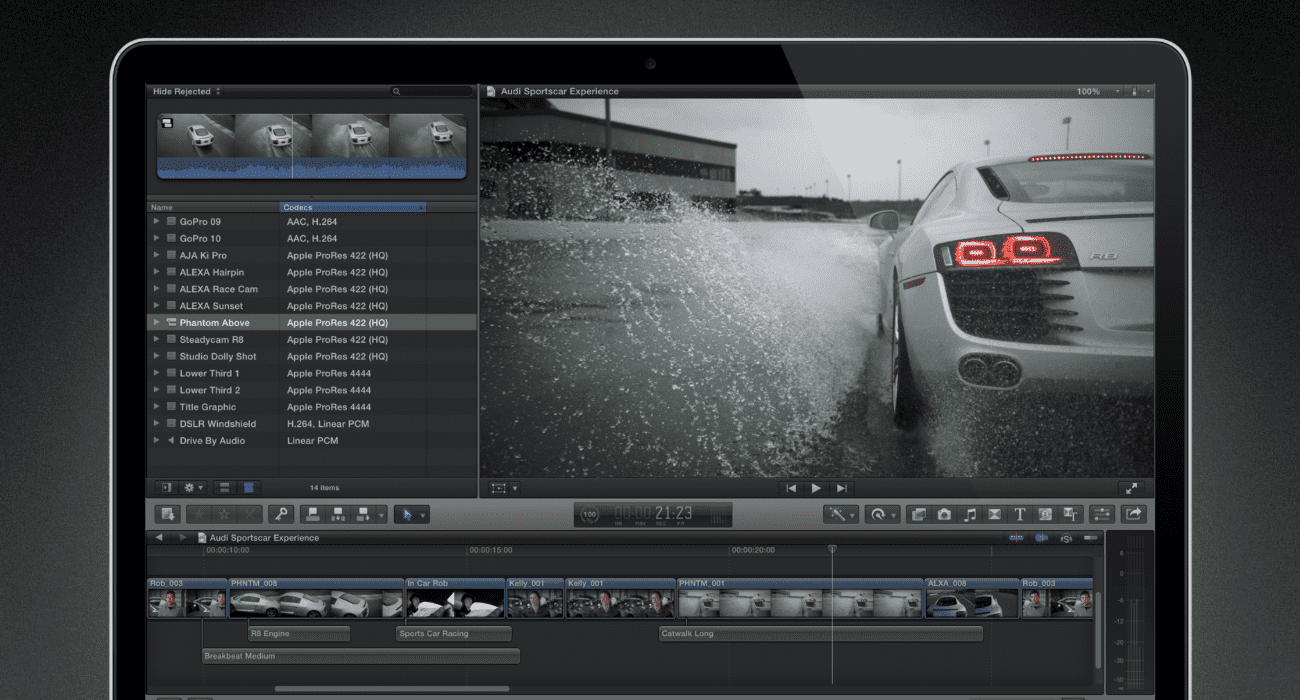The width and height of the screenshot is (1300, 700).
Task: Click the Insert clip edit icon
Action: pyautogui.click(x=338, y=514)
